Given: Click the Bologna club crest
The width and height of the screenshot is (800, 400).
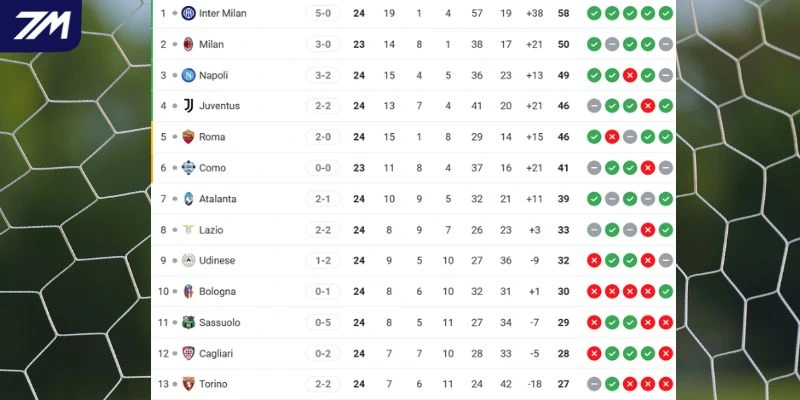Looking at the screenshot, I should click(188, 291).
